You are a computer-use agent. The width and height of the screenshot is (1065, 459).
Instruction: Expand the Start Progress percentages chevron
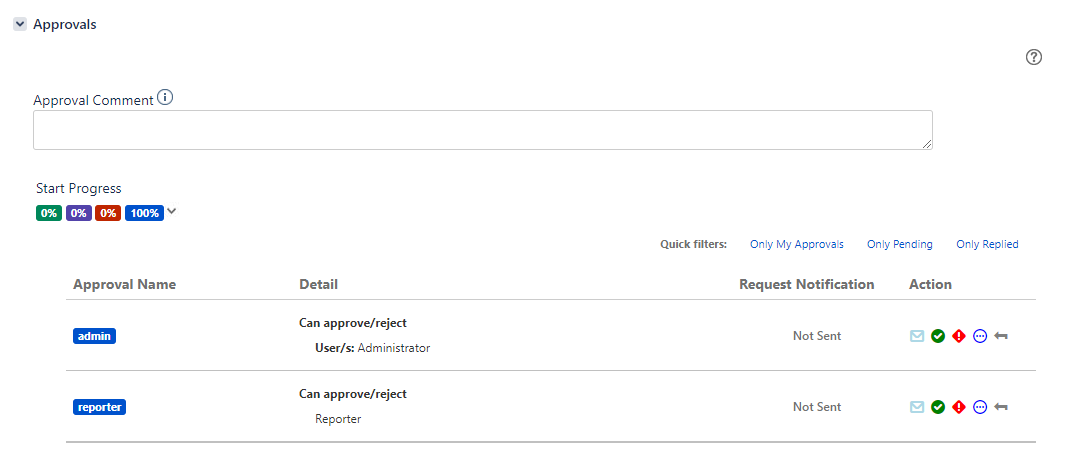172,212
